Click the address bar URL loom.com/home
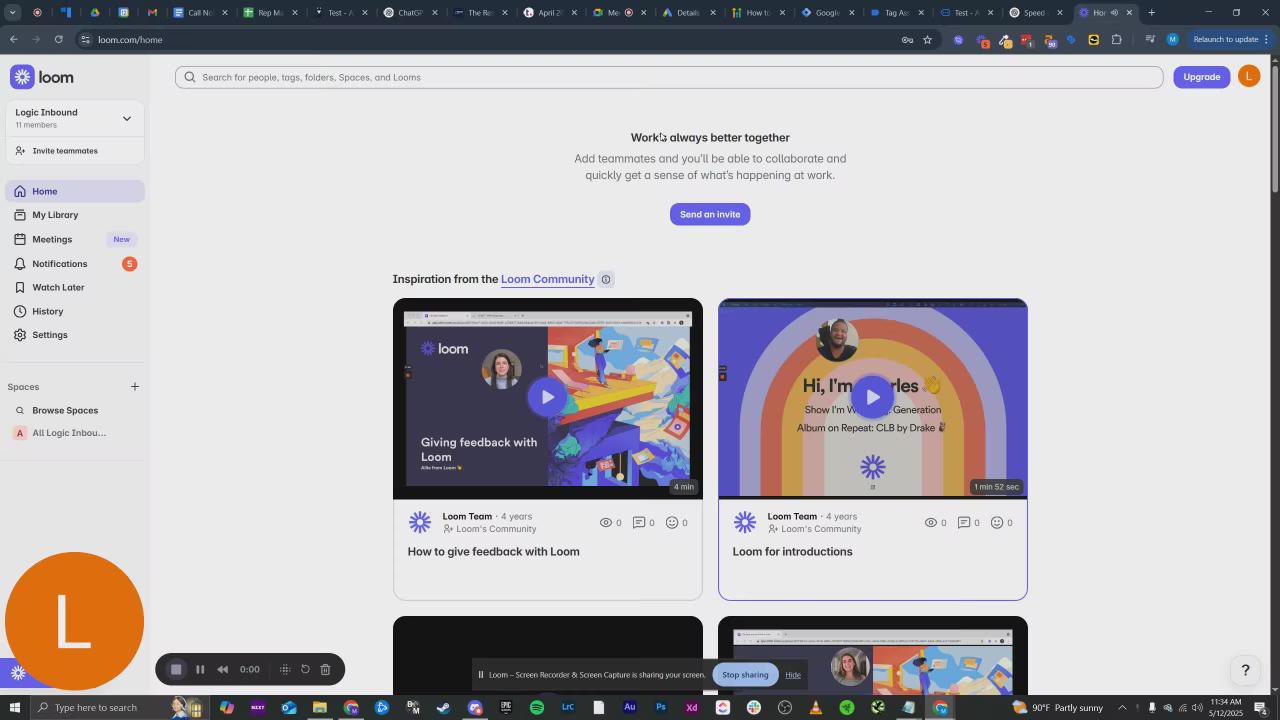Viewport: 1280px width, 720px height. coord(130,40)
